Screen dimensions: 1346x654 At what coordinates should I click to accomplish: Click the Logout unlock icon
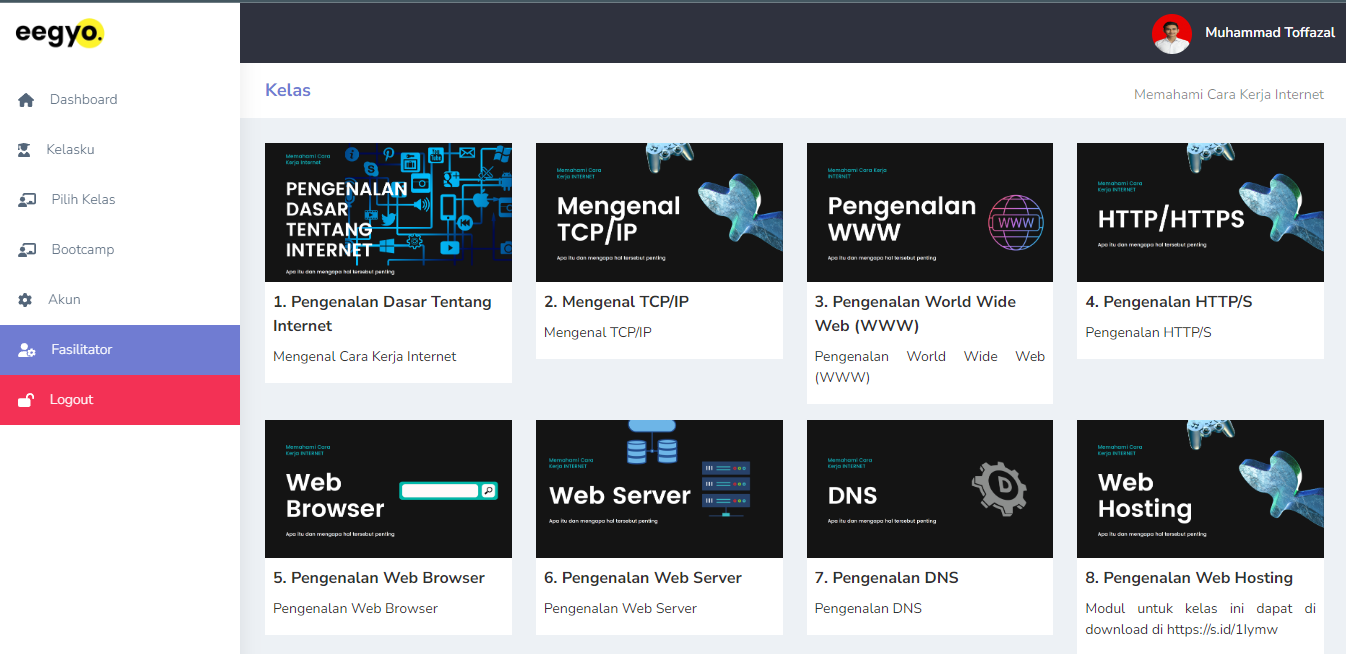click(x=27, y=400)
